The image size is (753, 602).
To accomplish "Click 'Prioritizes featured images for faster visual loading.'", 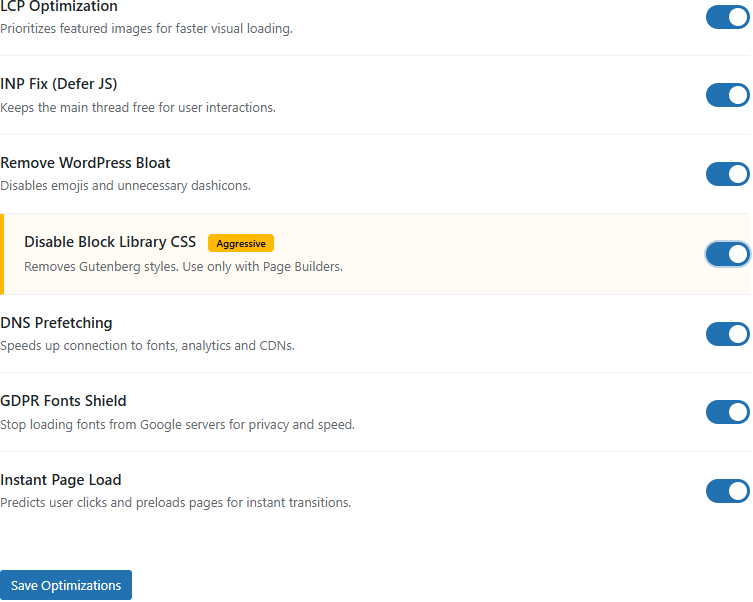I will coord(146,29).
